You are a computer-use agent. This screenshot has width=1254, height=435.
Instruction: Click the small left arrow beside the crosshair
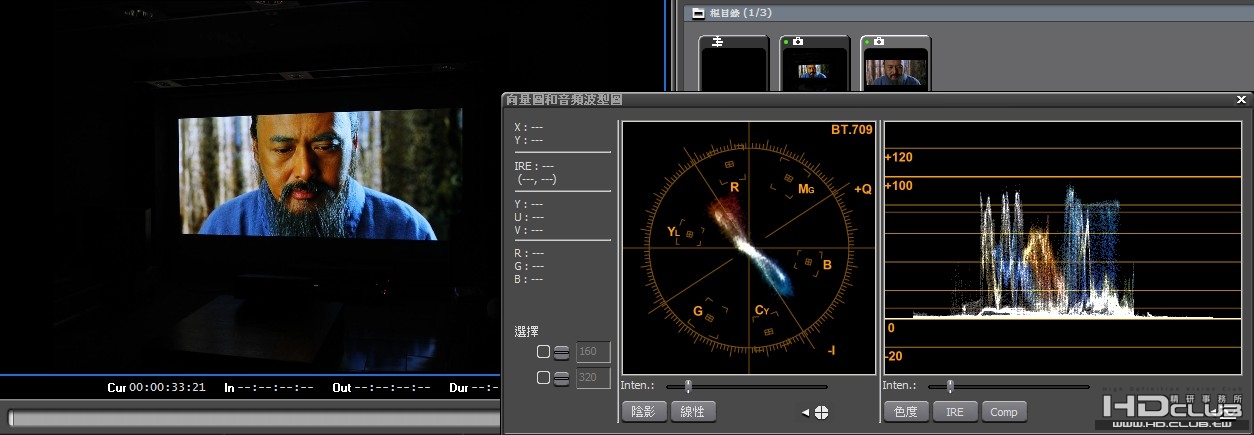click(805, 412)
